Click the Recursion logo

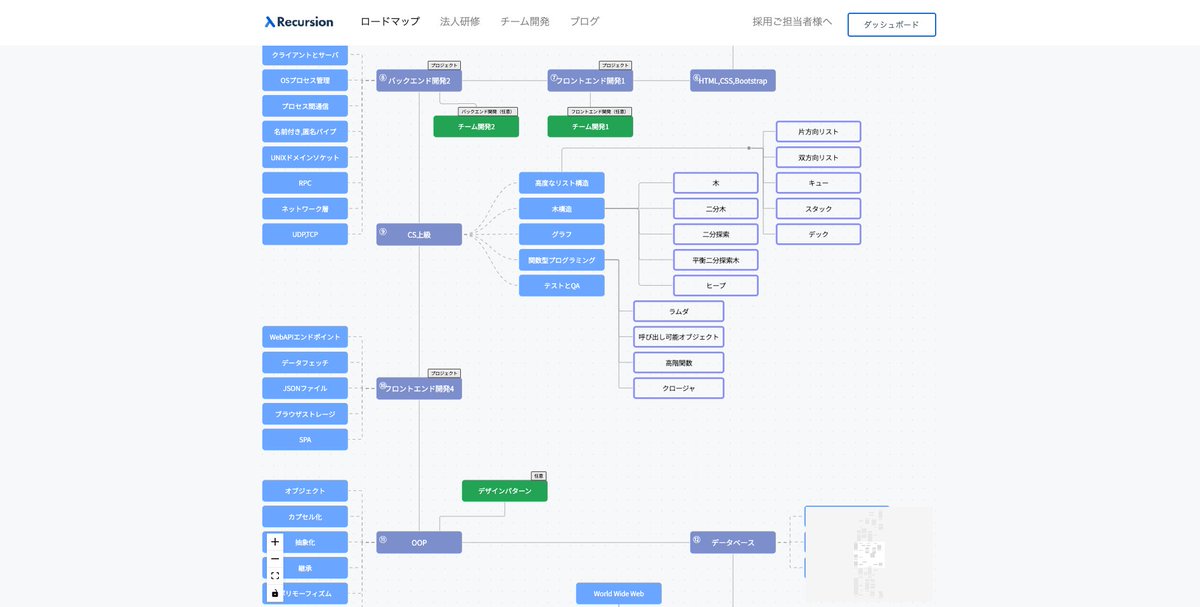coord(299,21)
